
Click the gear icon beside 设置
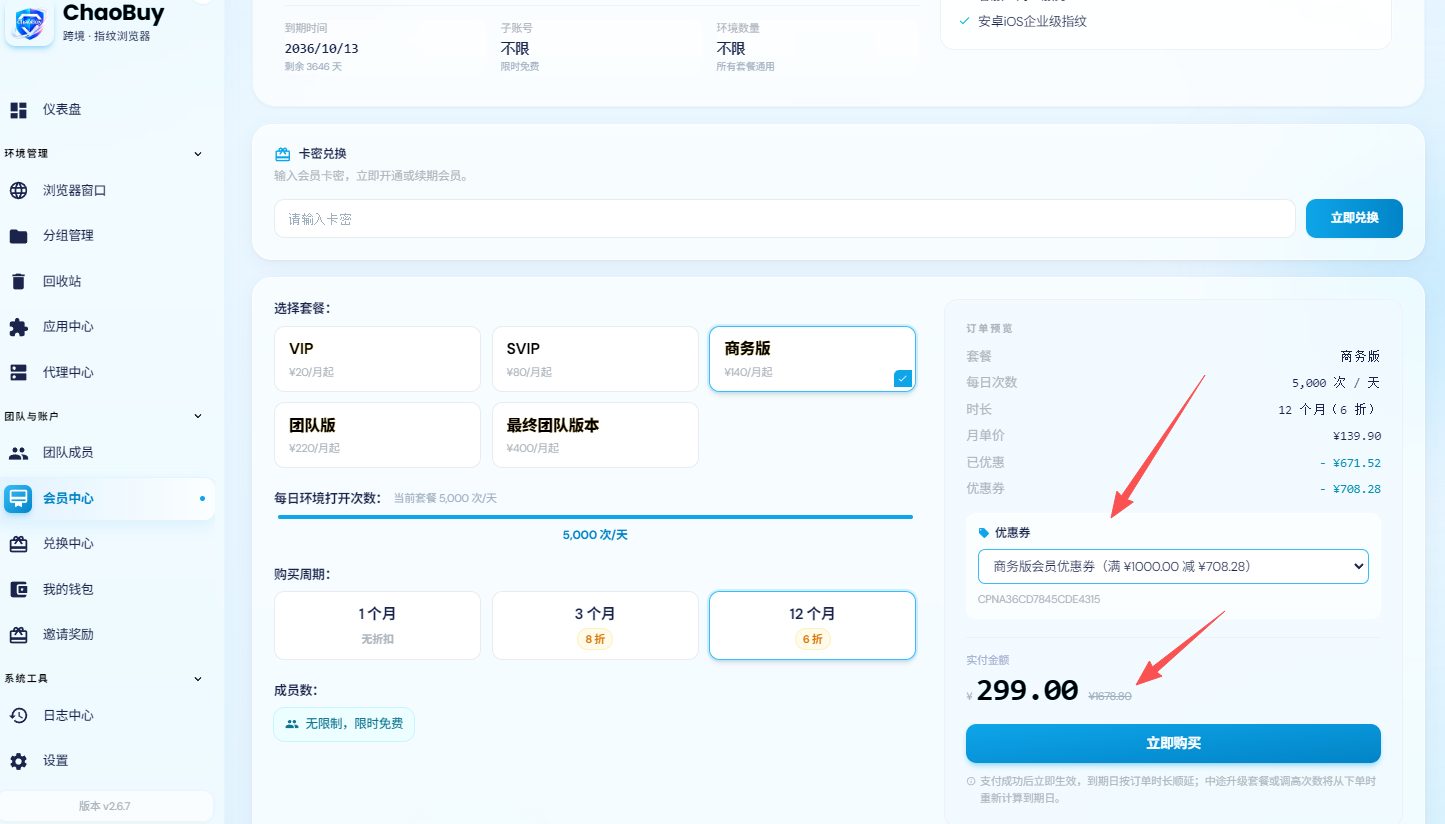(18, 761)
